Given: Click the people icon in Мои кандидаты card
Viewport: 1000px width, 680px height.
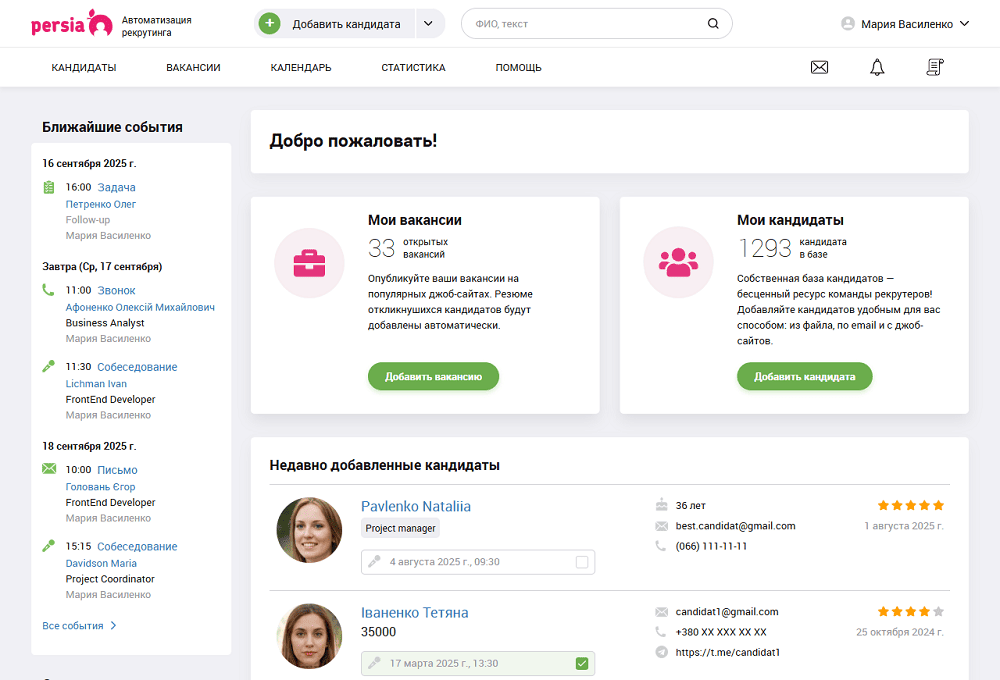Looking at the screenshot, I should pyautogui.click(x=678, y=262).
